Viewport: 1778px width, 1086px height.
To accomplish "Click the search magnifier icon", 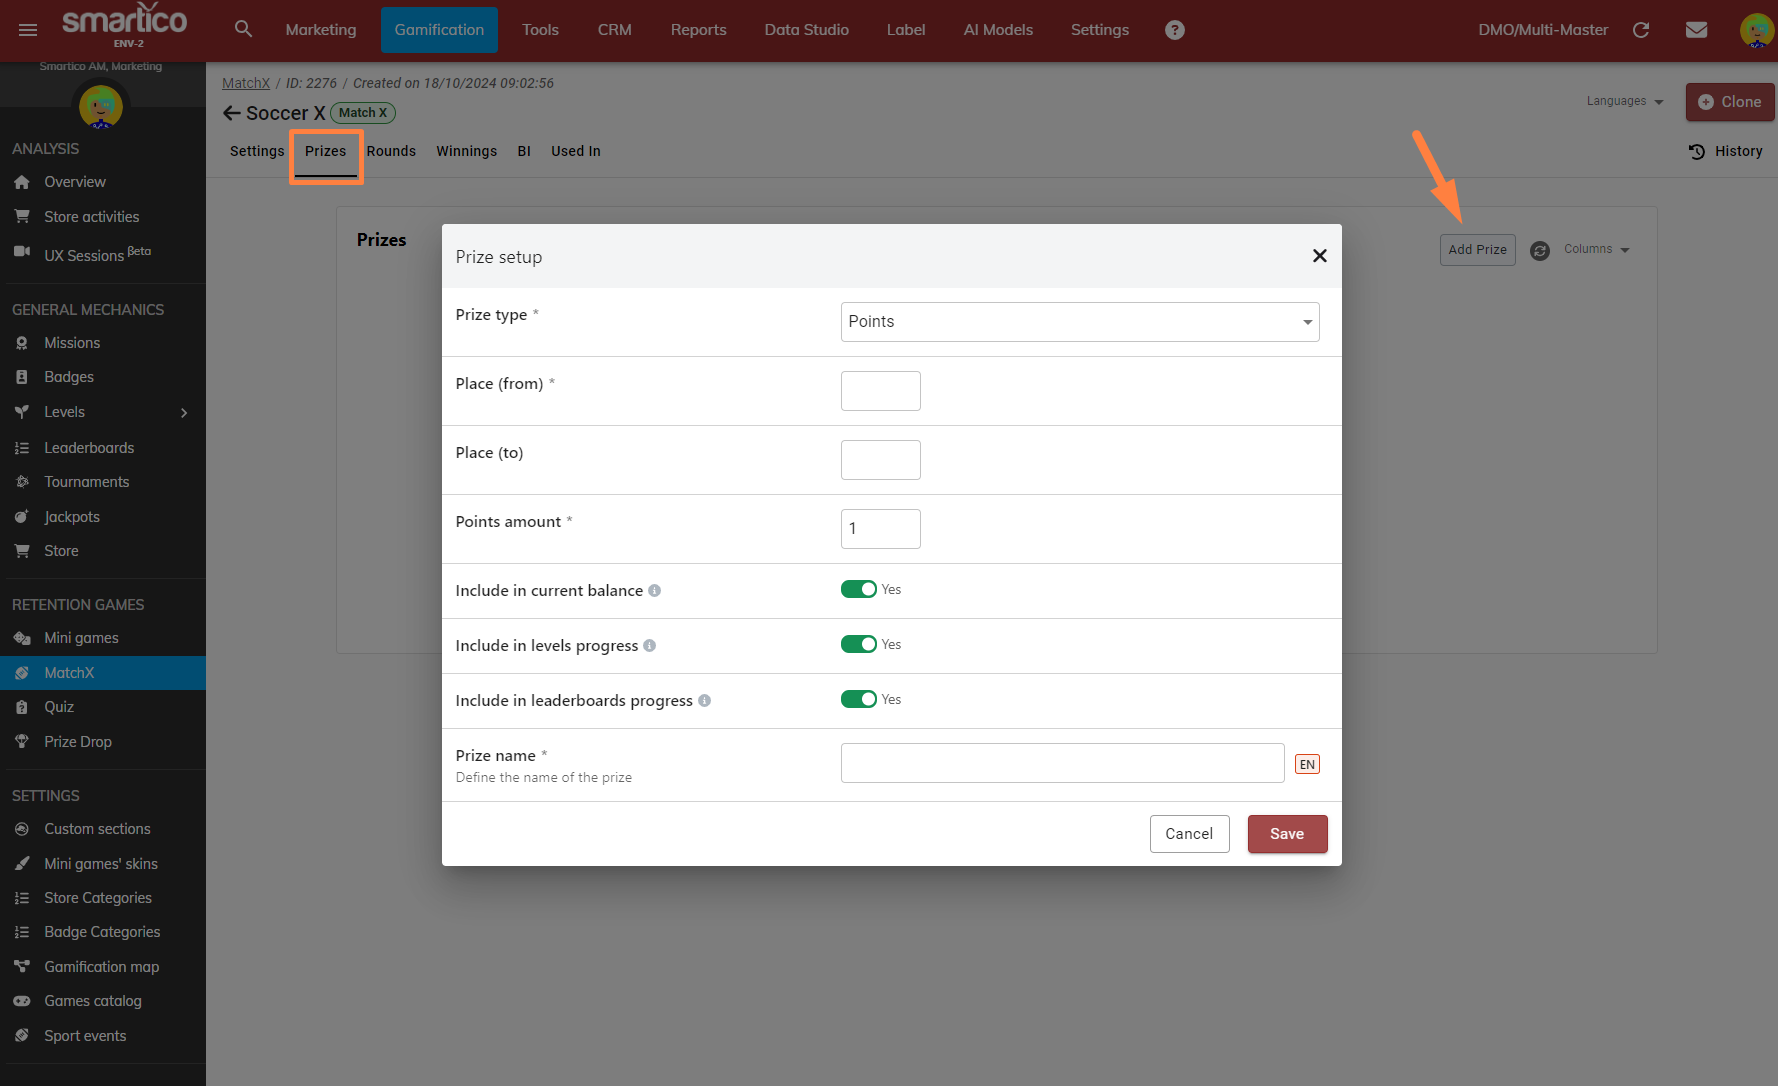I will (x=243, y=29).
